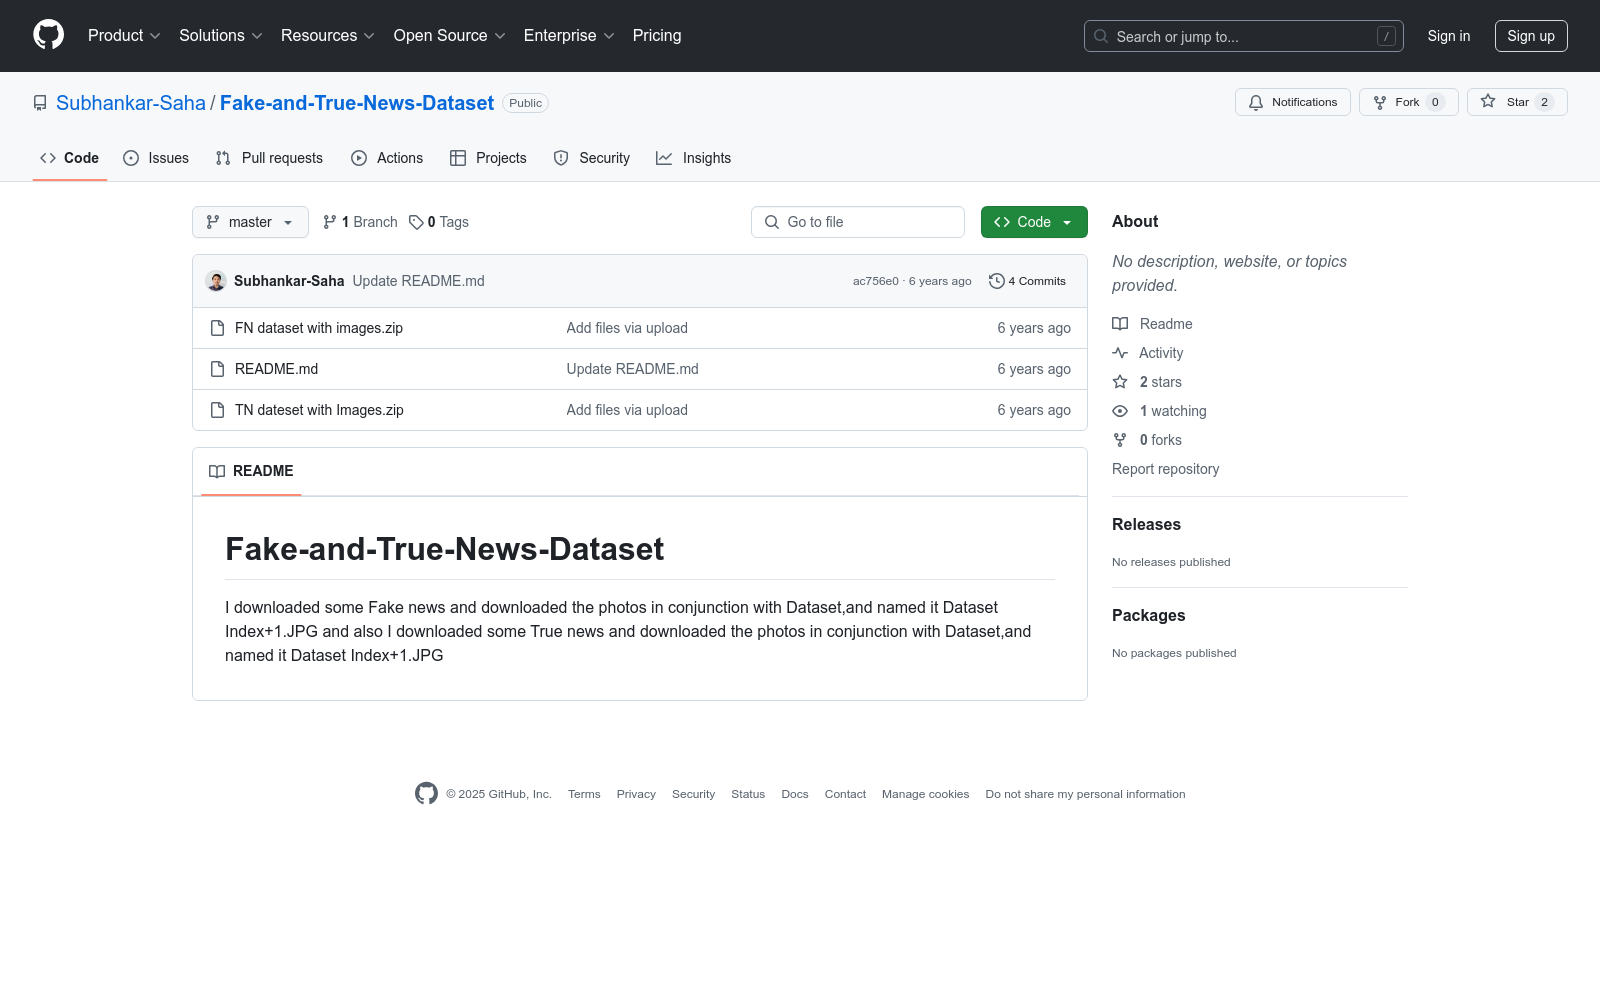
Task: Click the star icon beside 2 stars
Action: [1120, 382]
